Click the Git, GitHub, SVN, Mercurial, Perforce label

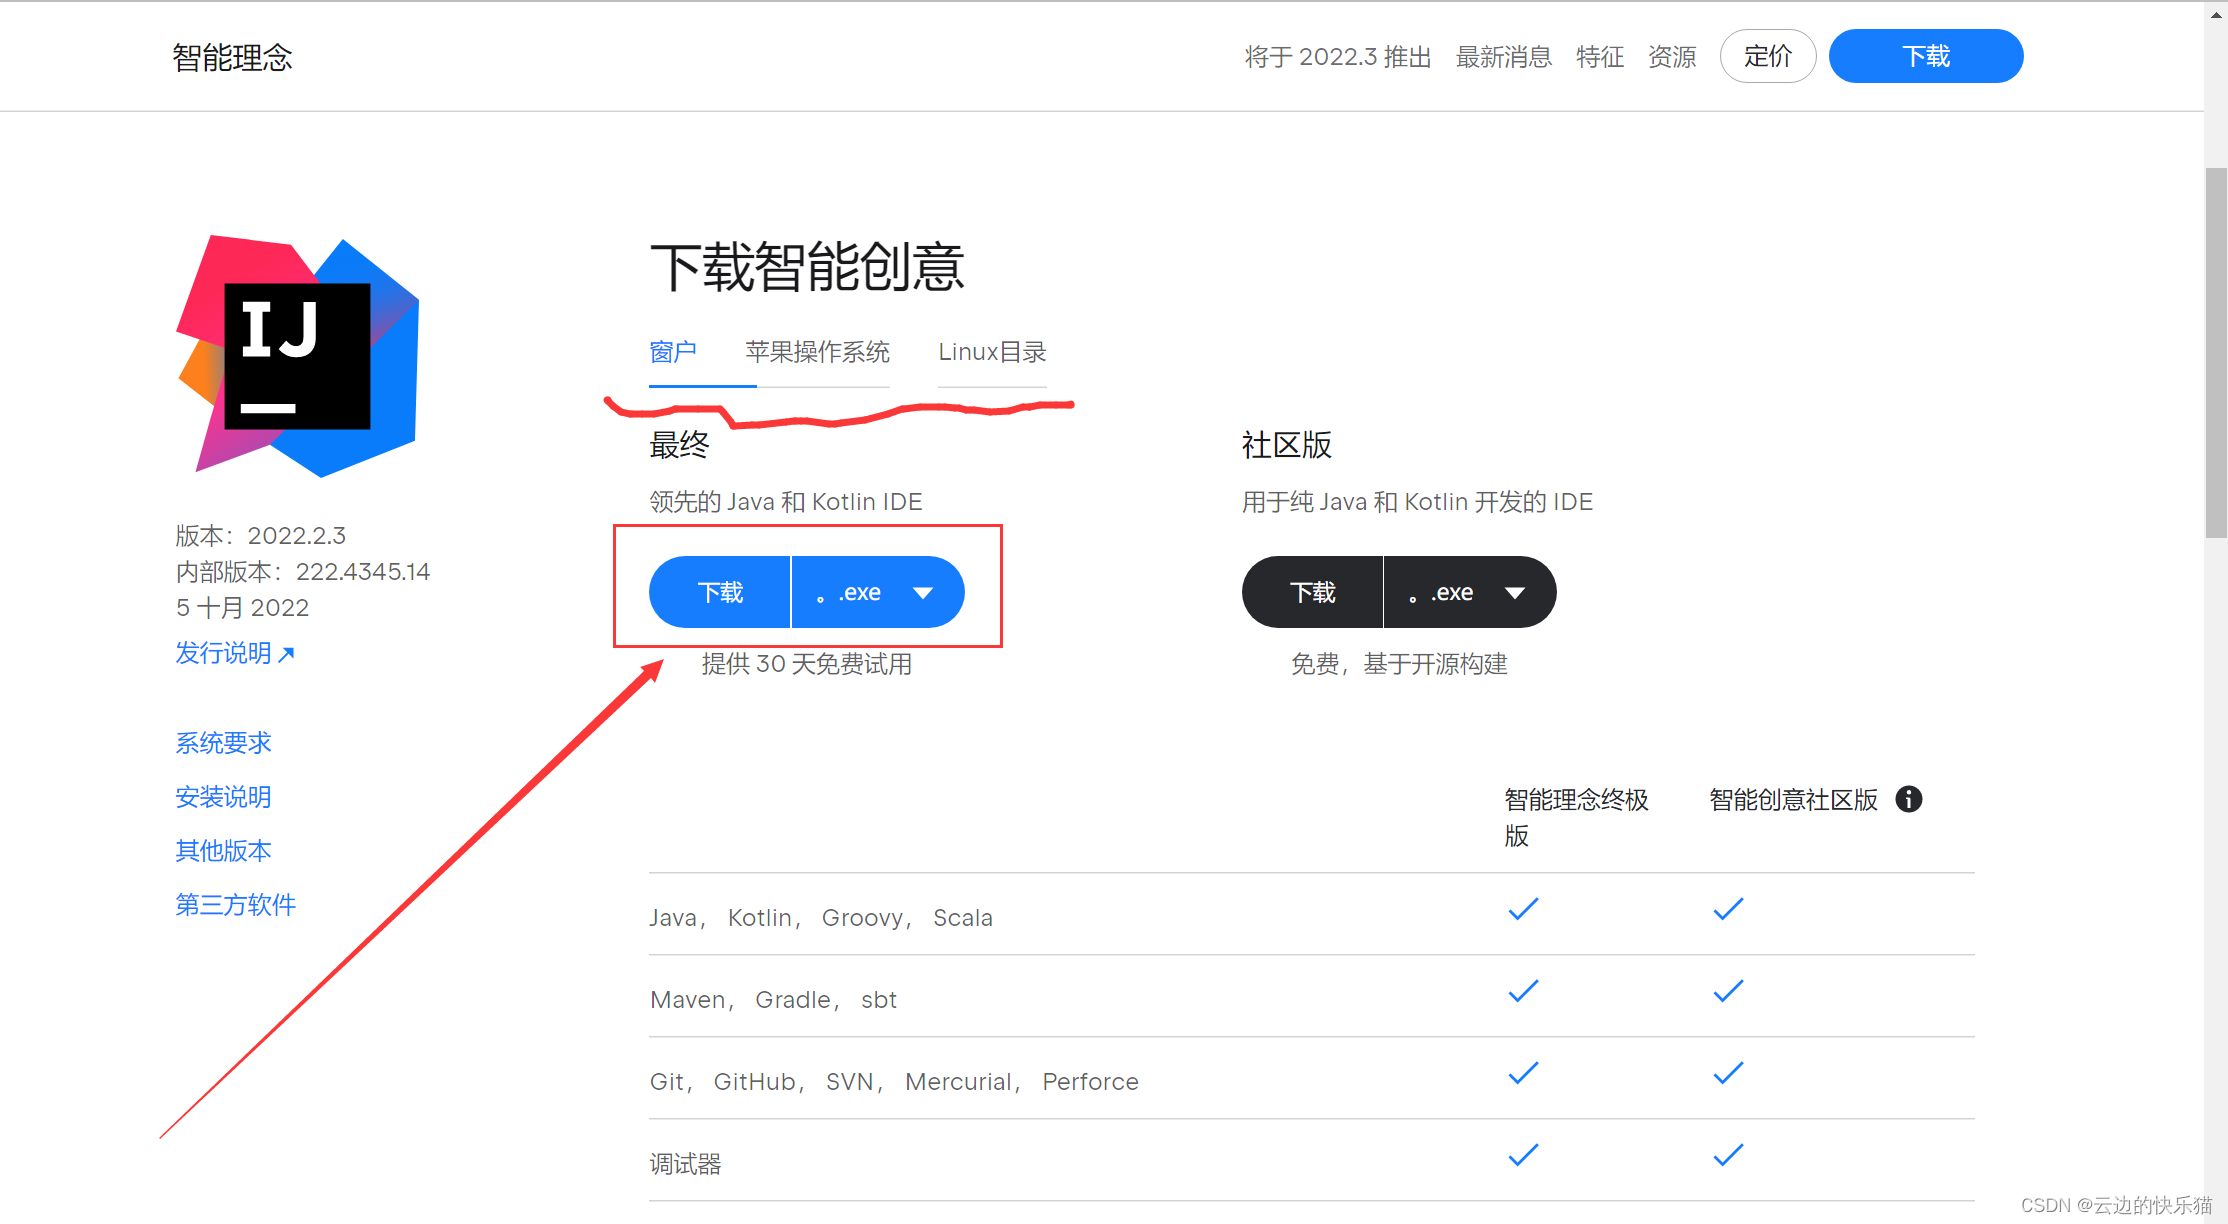pyautogui.click(x=894, y=1082)
